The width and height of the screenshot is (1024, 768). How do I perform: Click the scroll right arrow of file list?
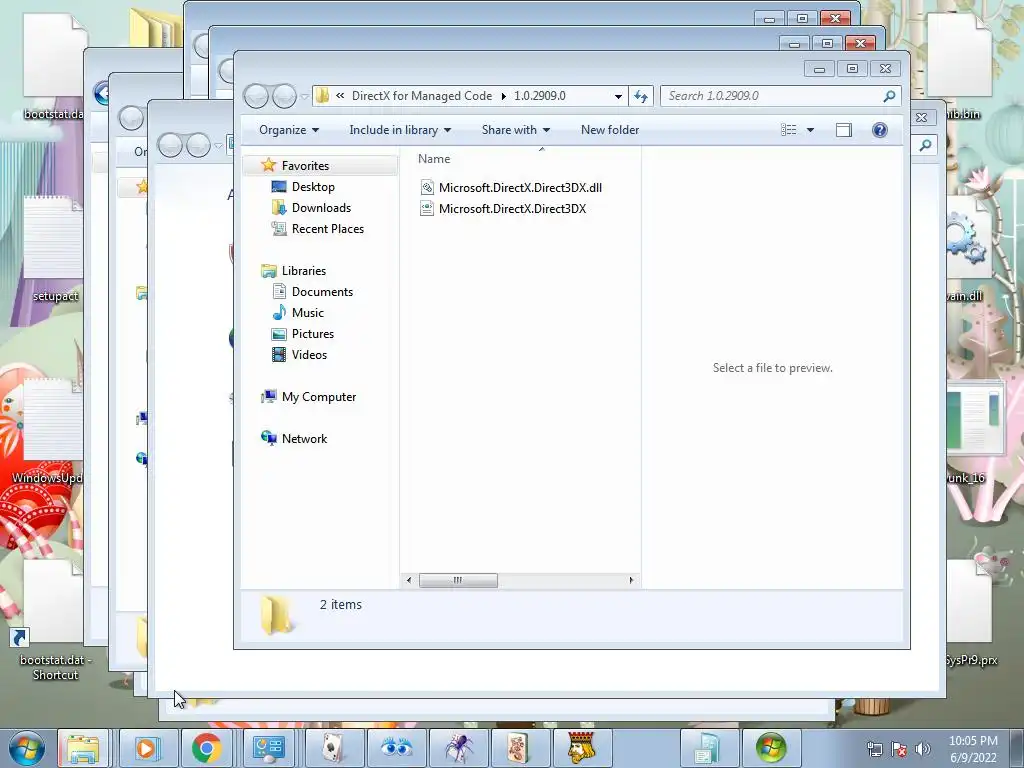pos(631,580)
